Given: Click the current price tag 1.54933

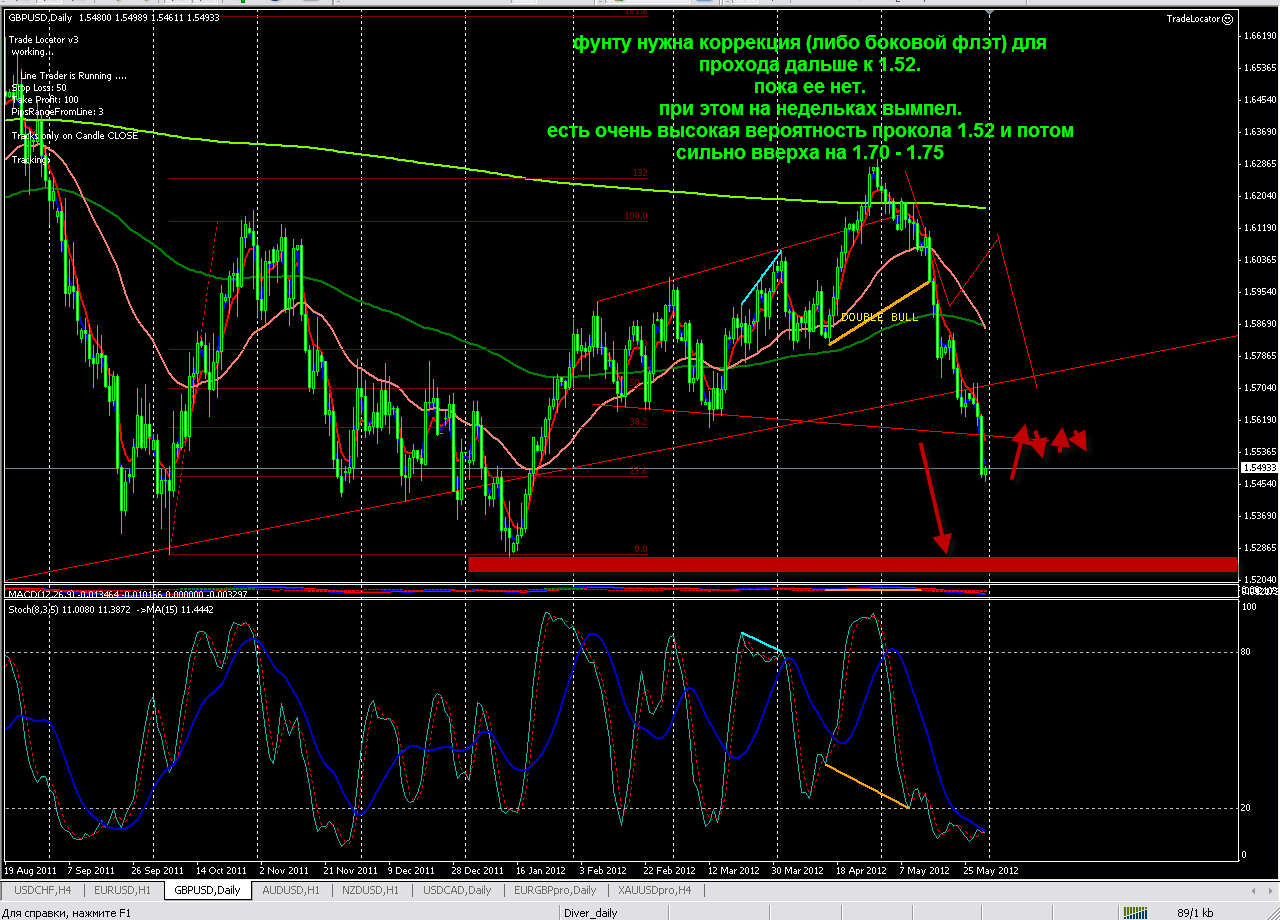Looking at the screenshot, I should click(1259, 468).
